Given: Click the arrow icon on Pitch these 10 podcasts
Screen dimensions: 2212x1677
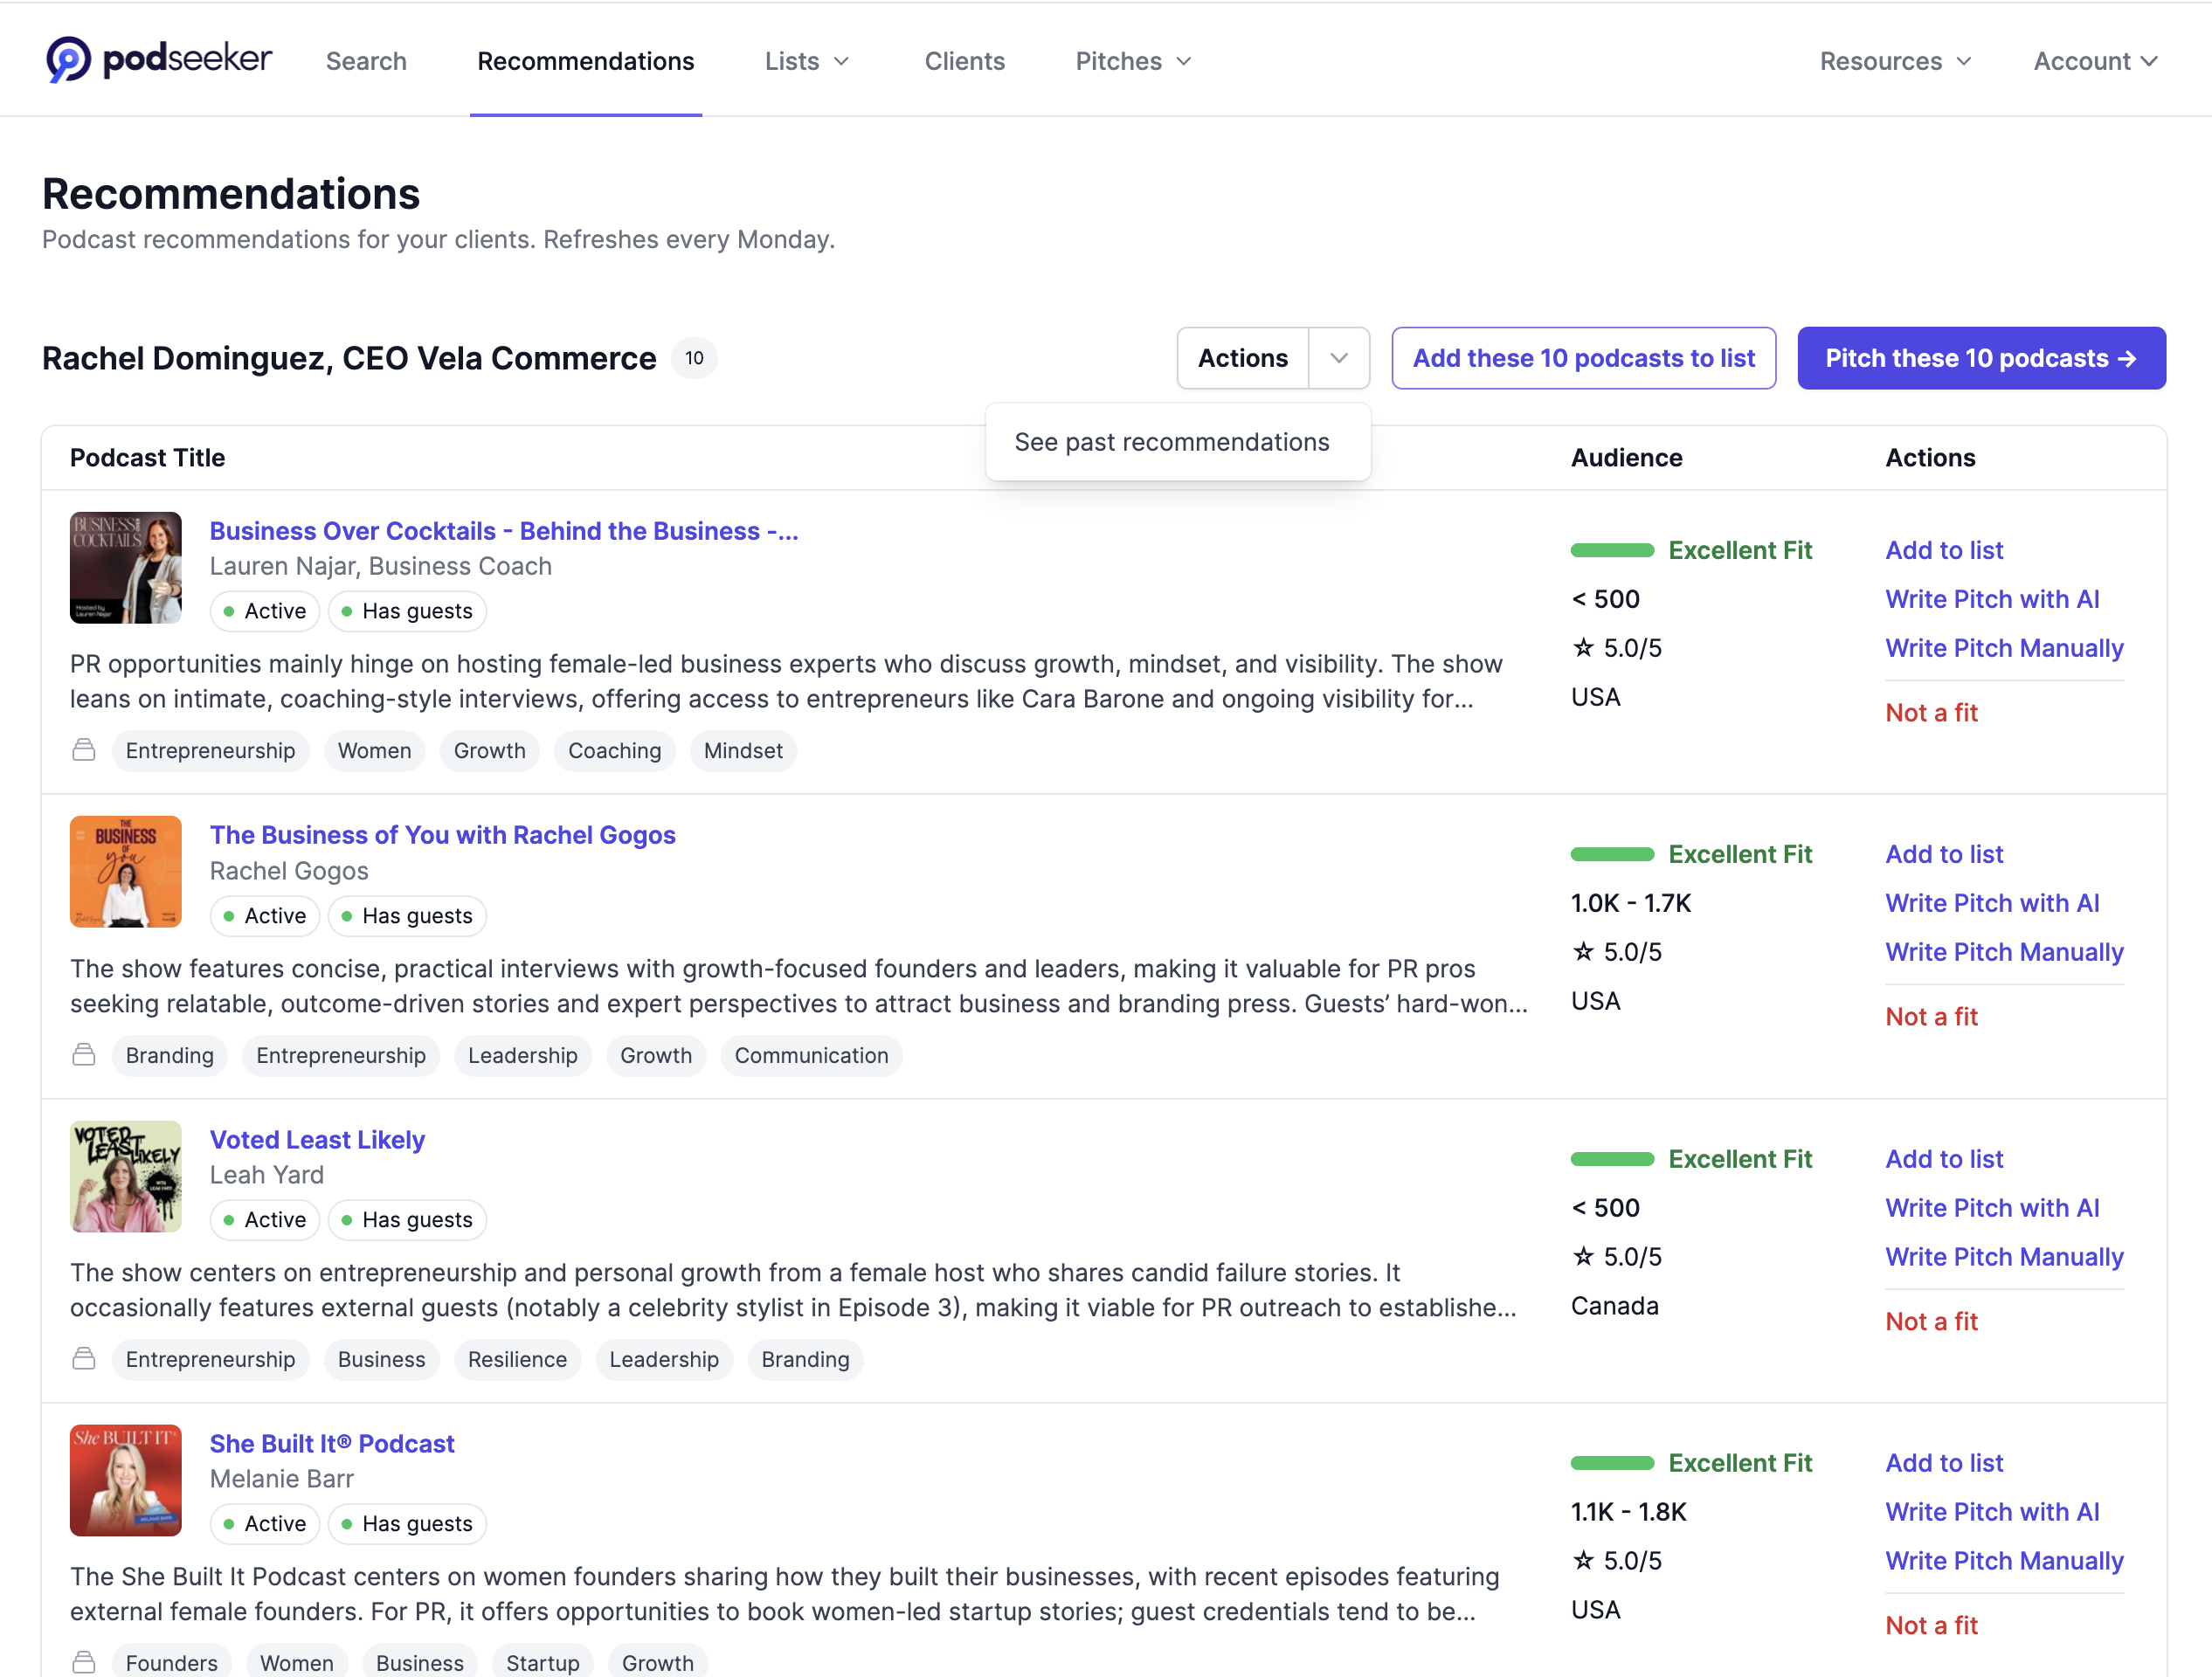Looking at the screenshot, I should [2126, 358].
